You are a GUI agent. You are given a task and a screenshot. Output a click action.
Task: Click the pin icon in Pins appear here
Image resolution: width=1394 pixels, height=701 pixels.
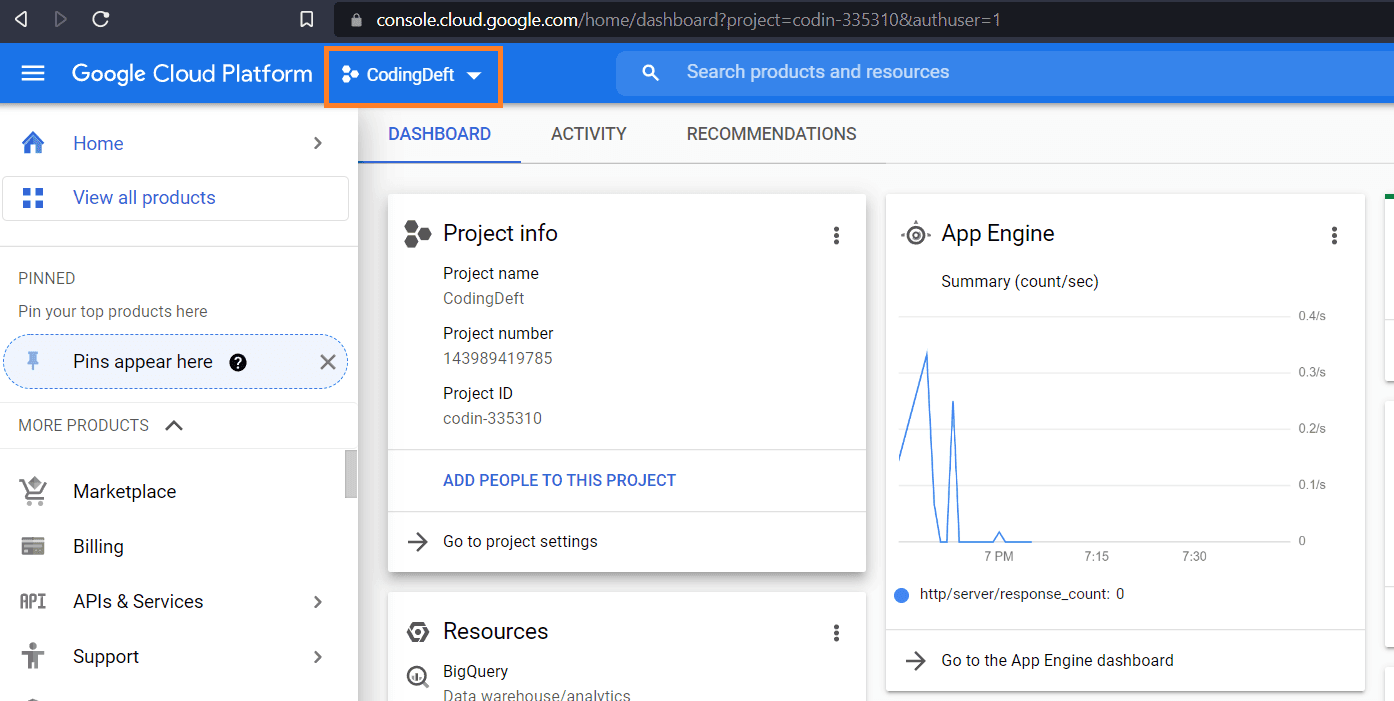coord(33,361)
